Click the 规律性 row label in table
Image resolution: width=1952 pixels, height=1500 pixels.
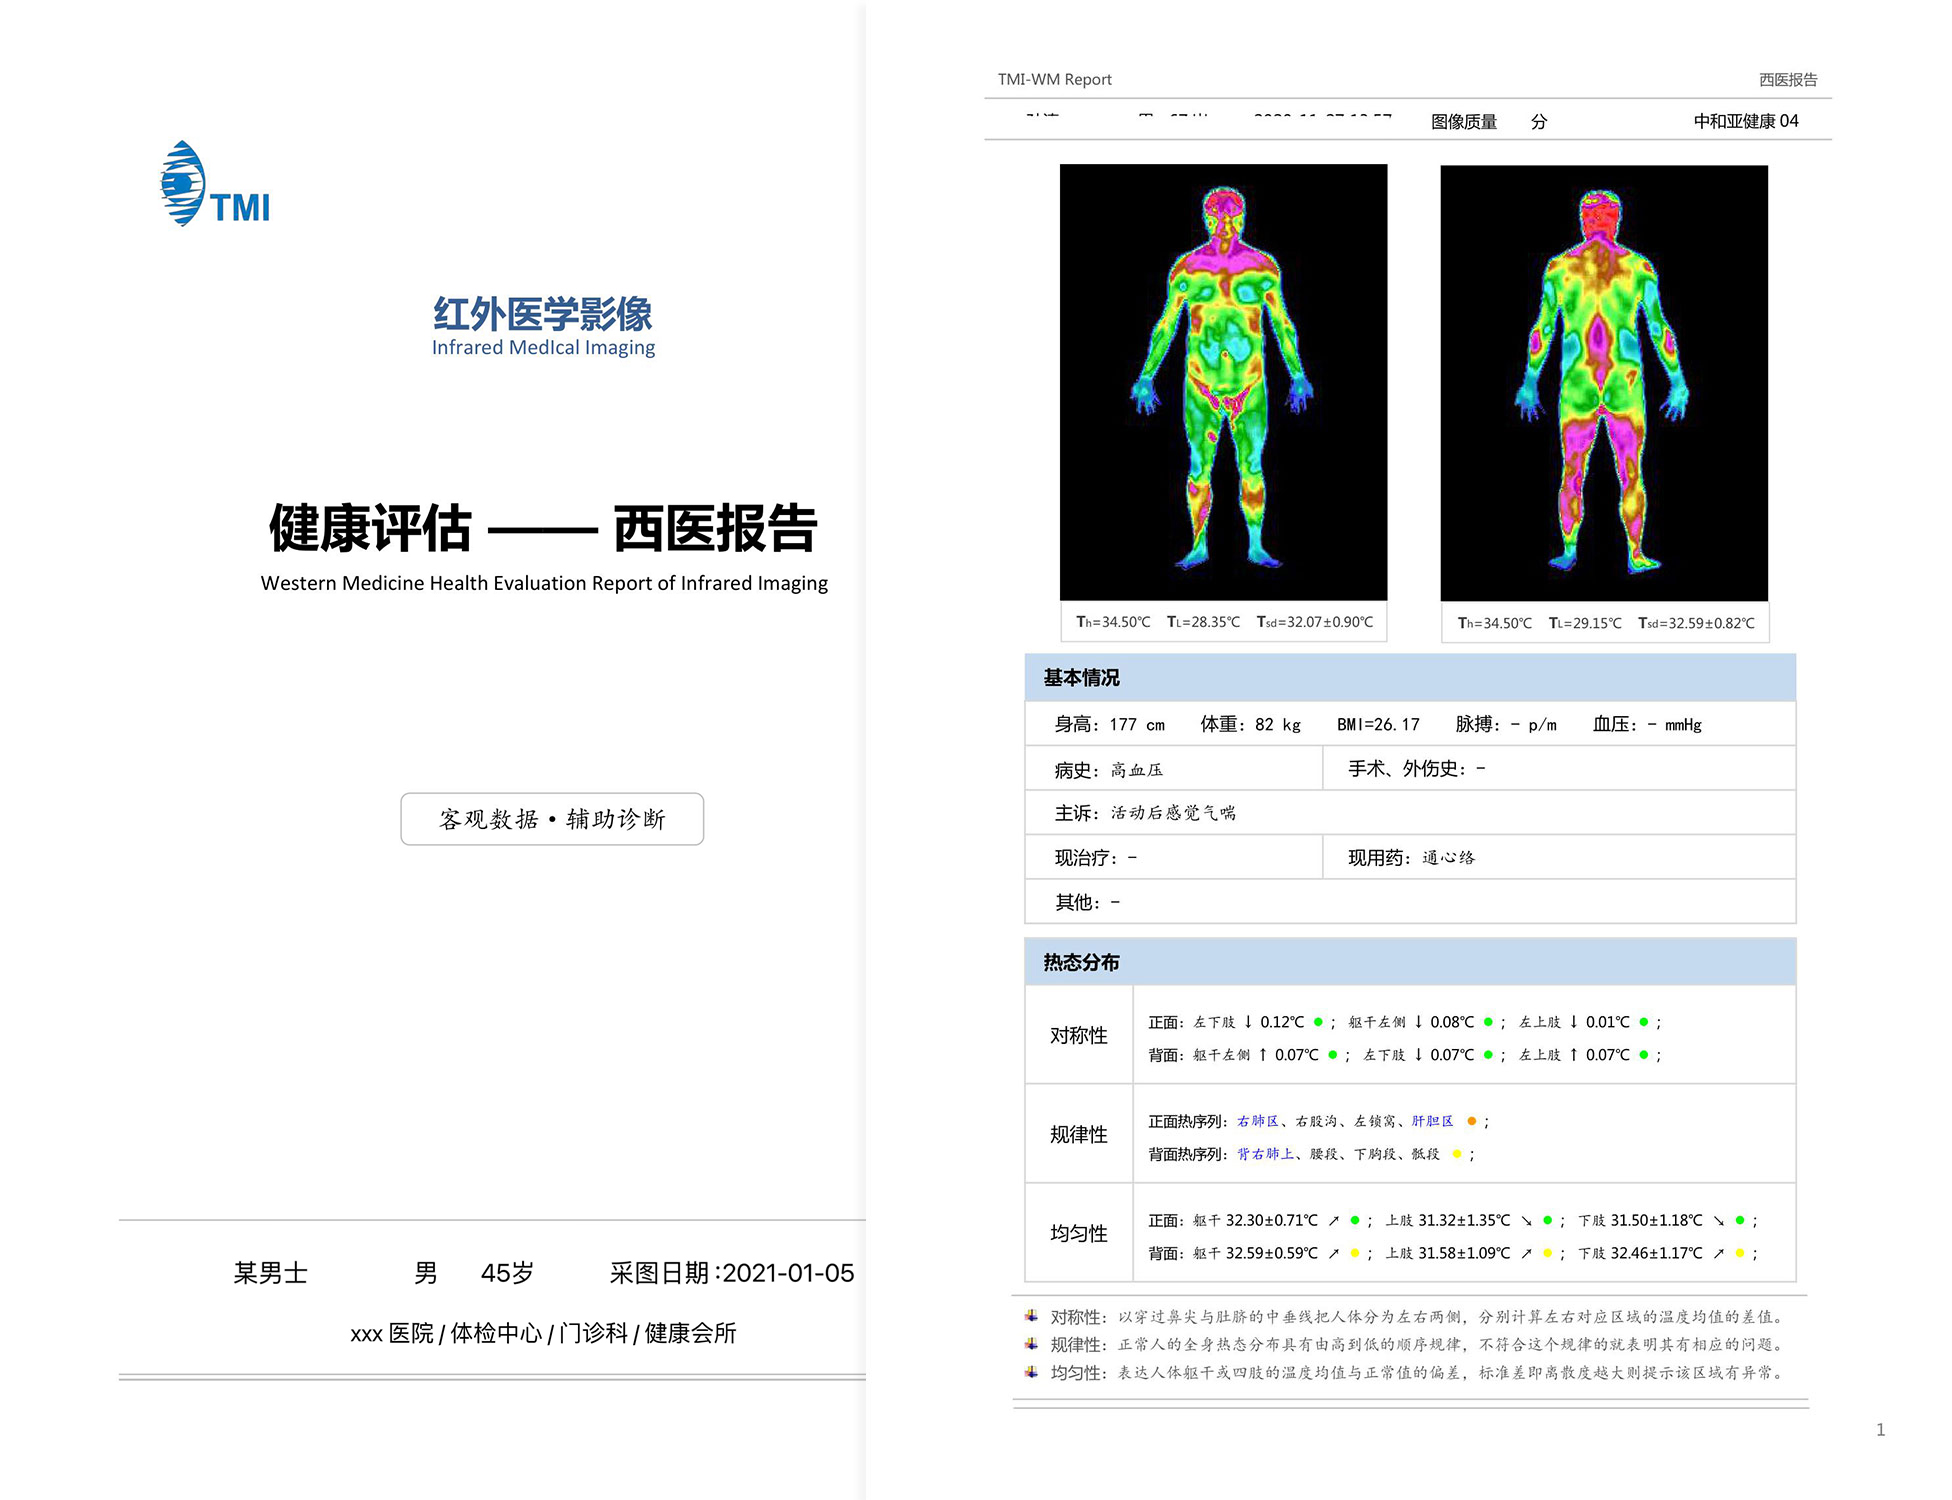1079,1134
